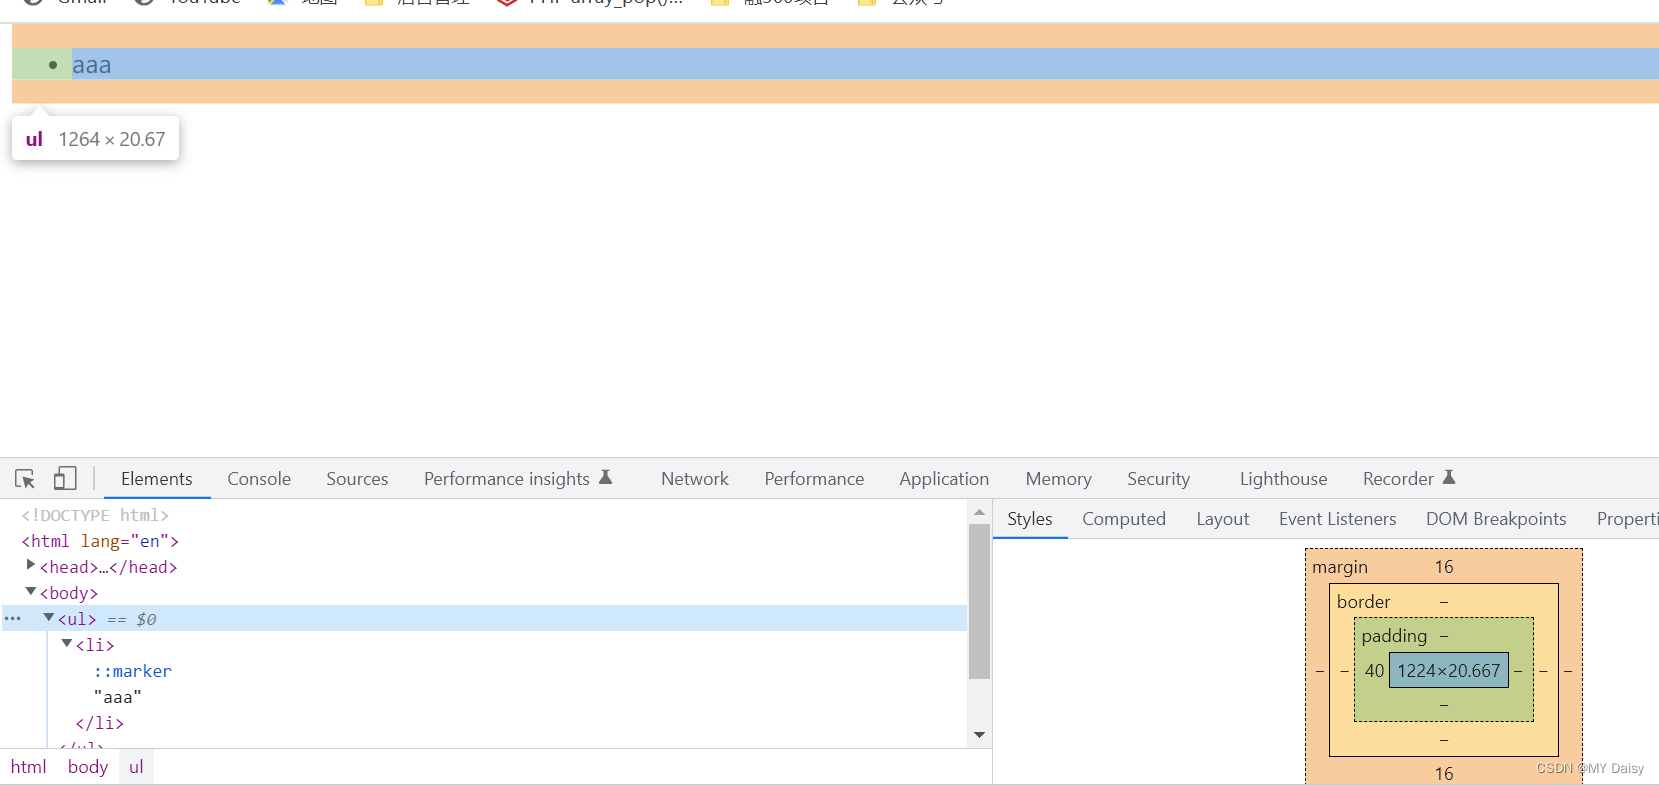Click the margin-left dash value
This screenshot has height=785, width=1659.
1319,671
